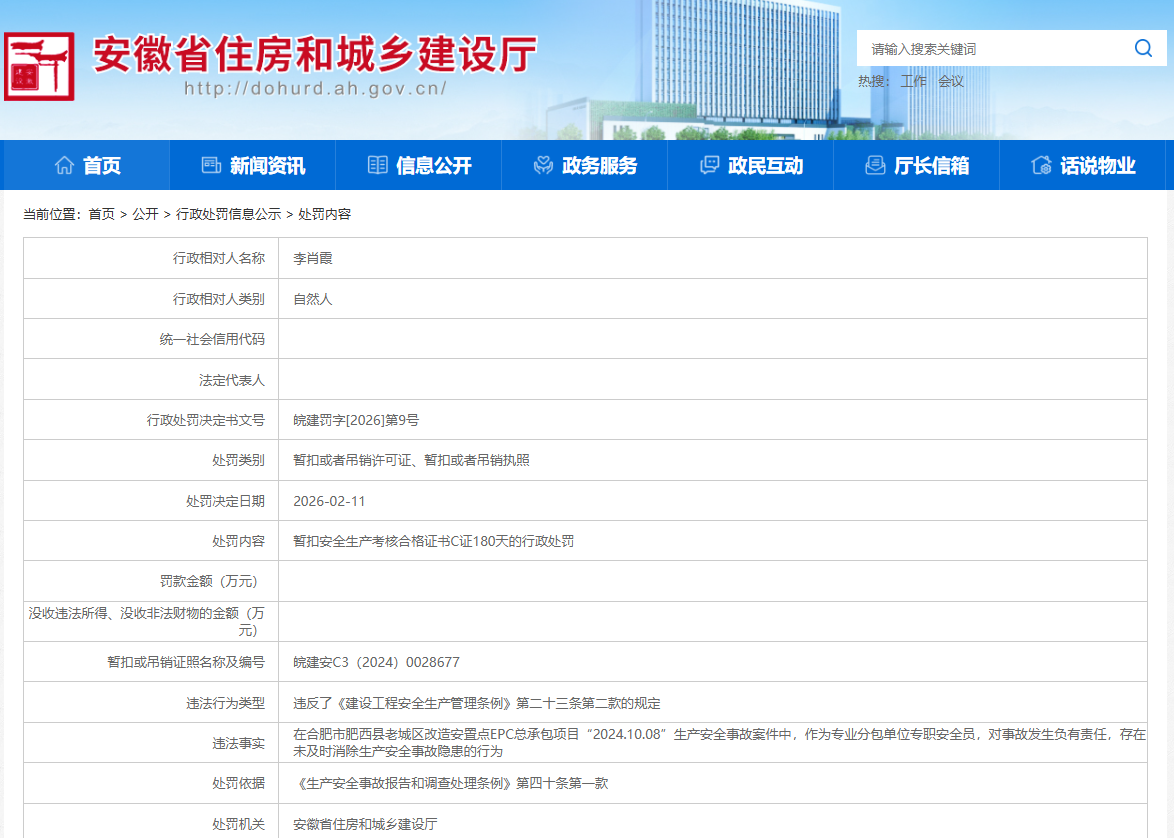
Task: Go to the 政务服务 section
Action: click(x=599, y=166)
